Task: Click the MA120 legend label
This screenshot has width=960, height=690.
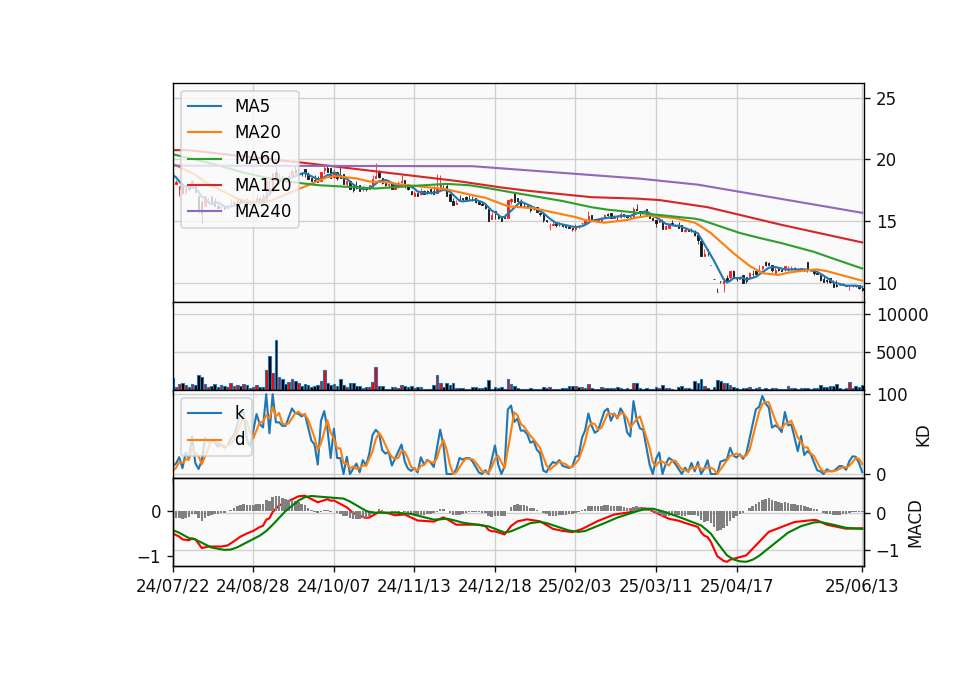Action: click(x=263, y=185)
